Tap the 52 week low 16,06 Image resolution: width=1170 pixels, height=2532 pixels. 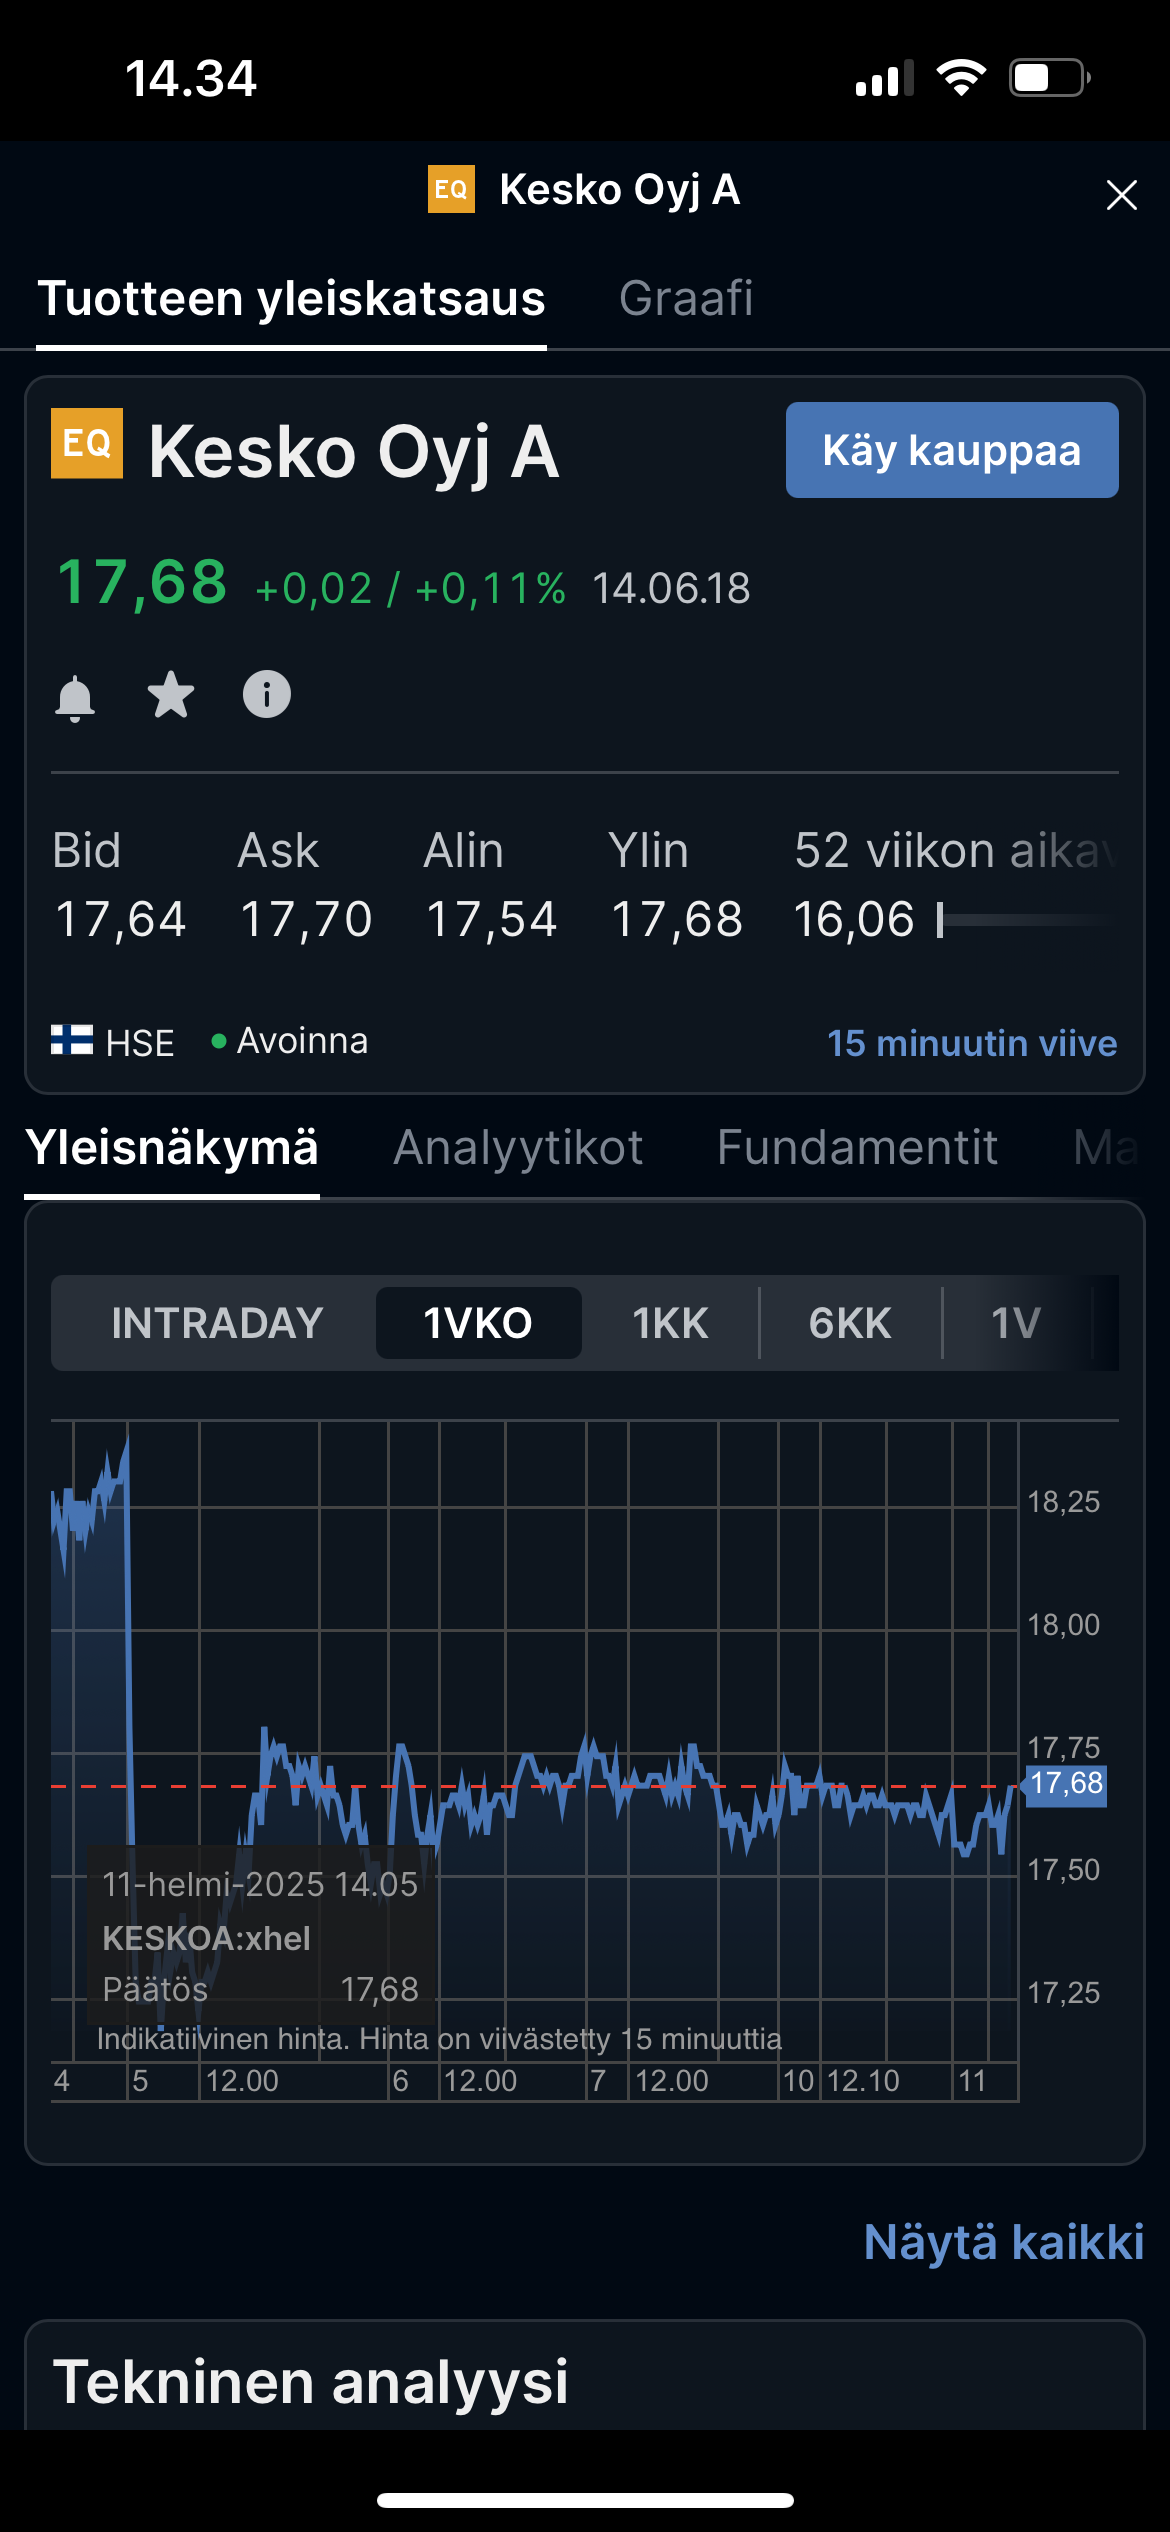(x=854, y=919)
